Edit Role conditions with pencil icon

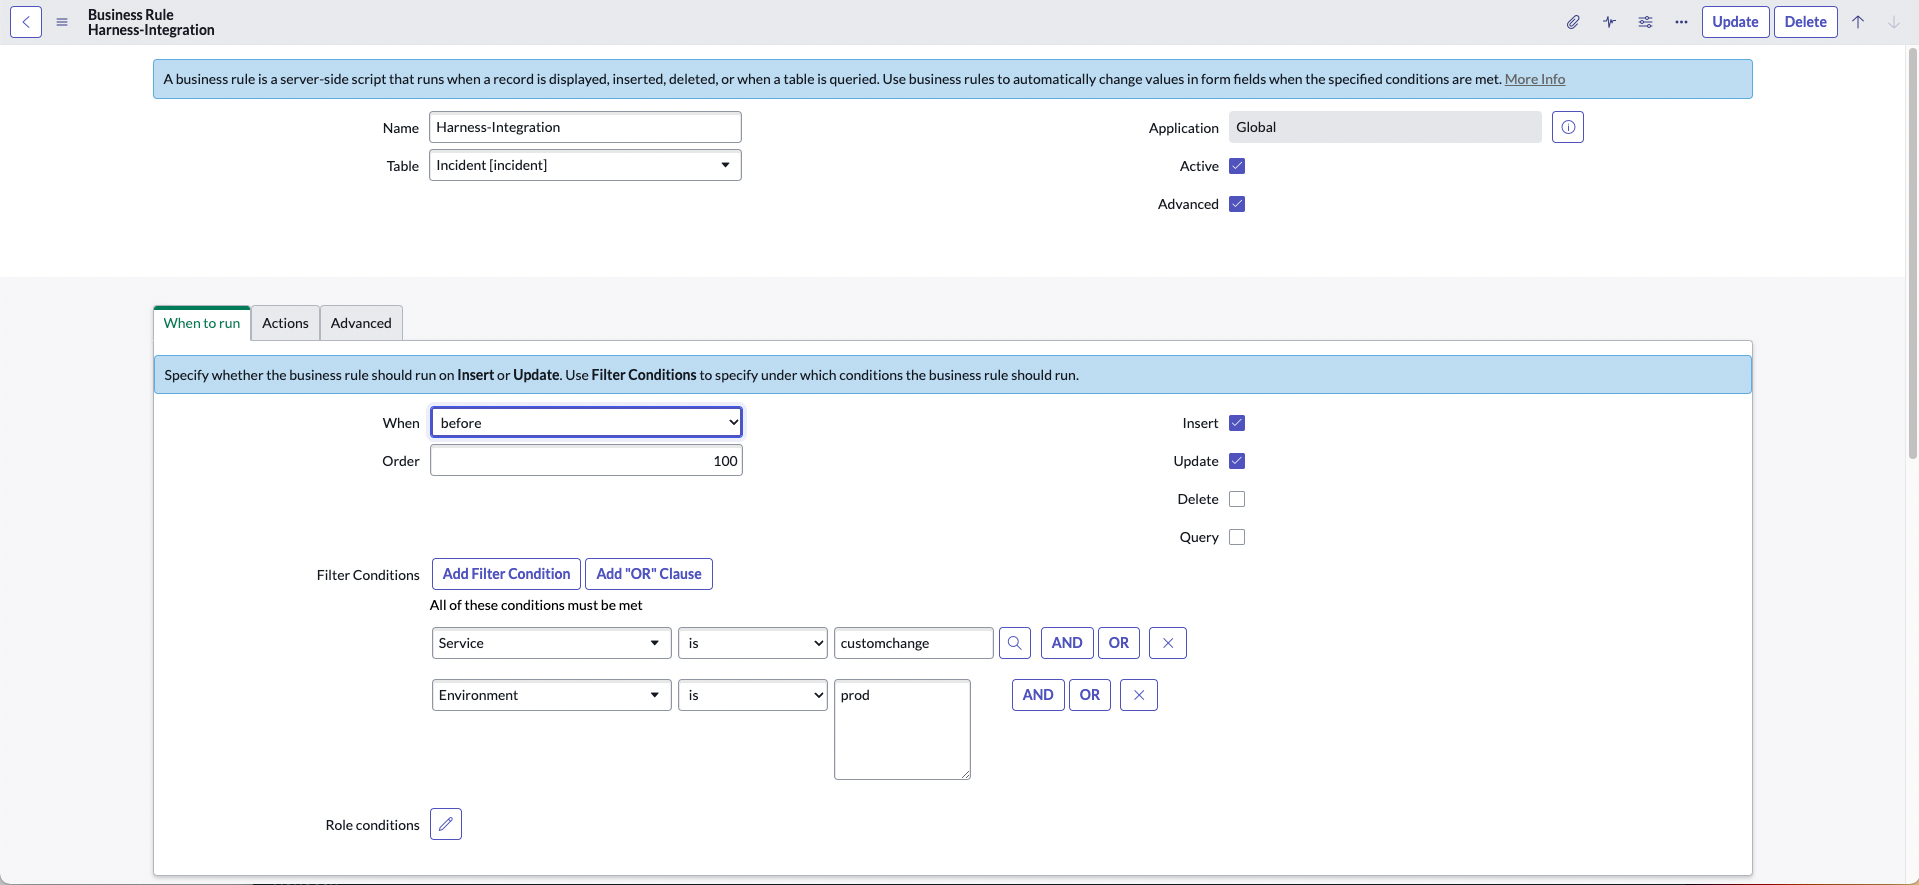446,824
